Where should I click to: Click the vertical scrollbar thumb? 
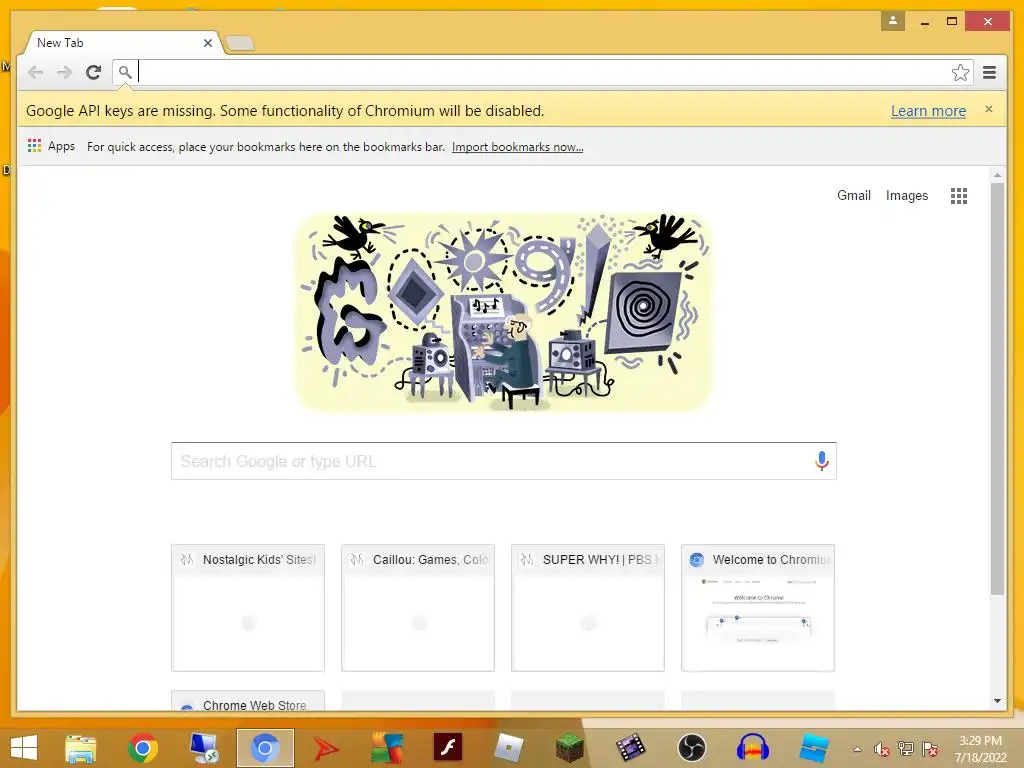click(997, 389)
